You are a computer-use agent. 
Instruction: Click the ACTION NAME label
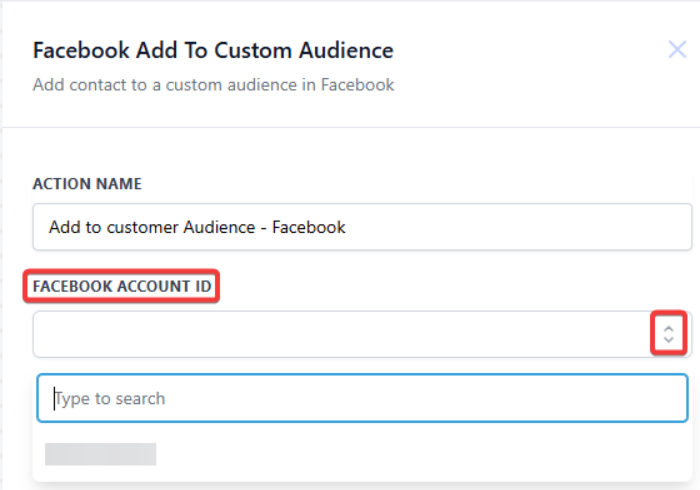coord(87,184)
